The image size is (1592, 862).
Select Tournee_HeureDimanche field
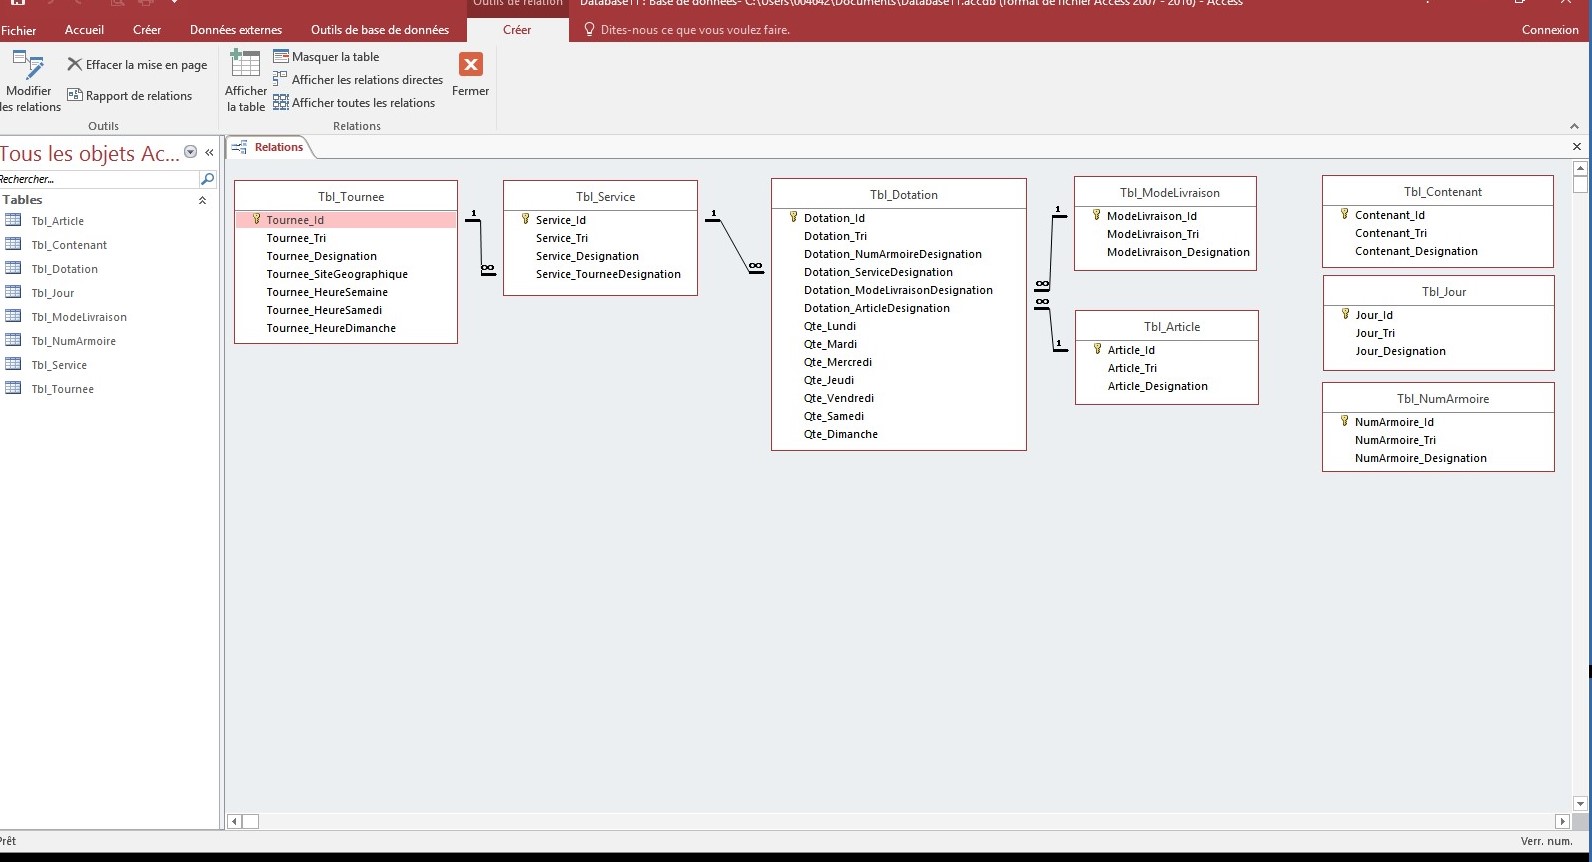click(x=331, y=328)
